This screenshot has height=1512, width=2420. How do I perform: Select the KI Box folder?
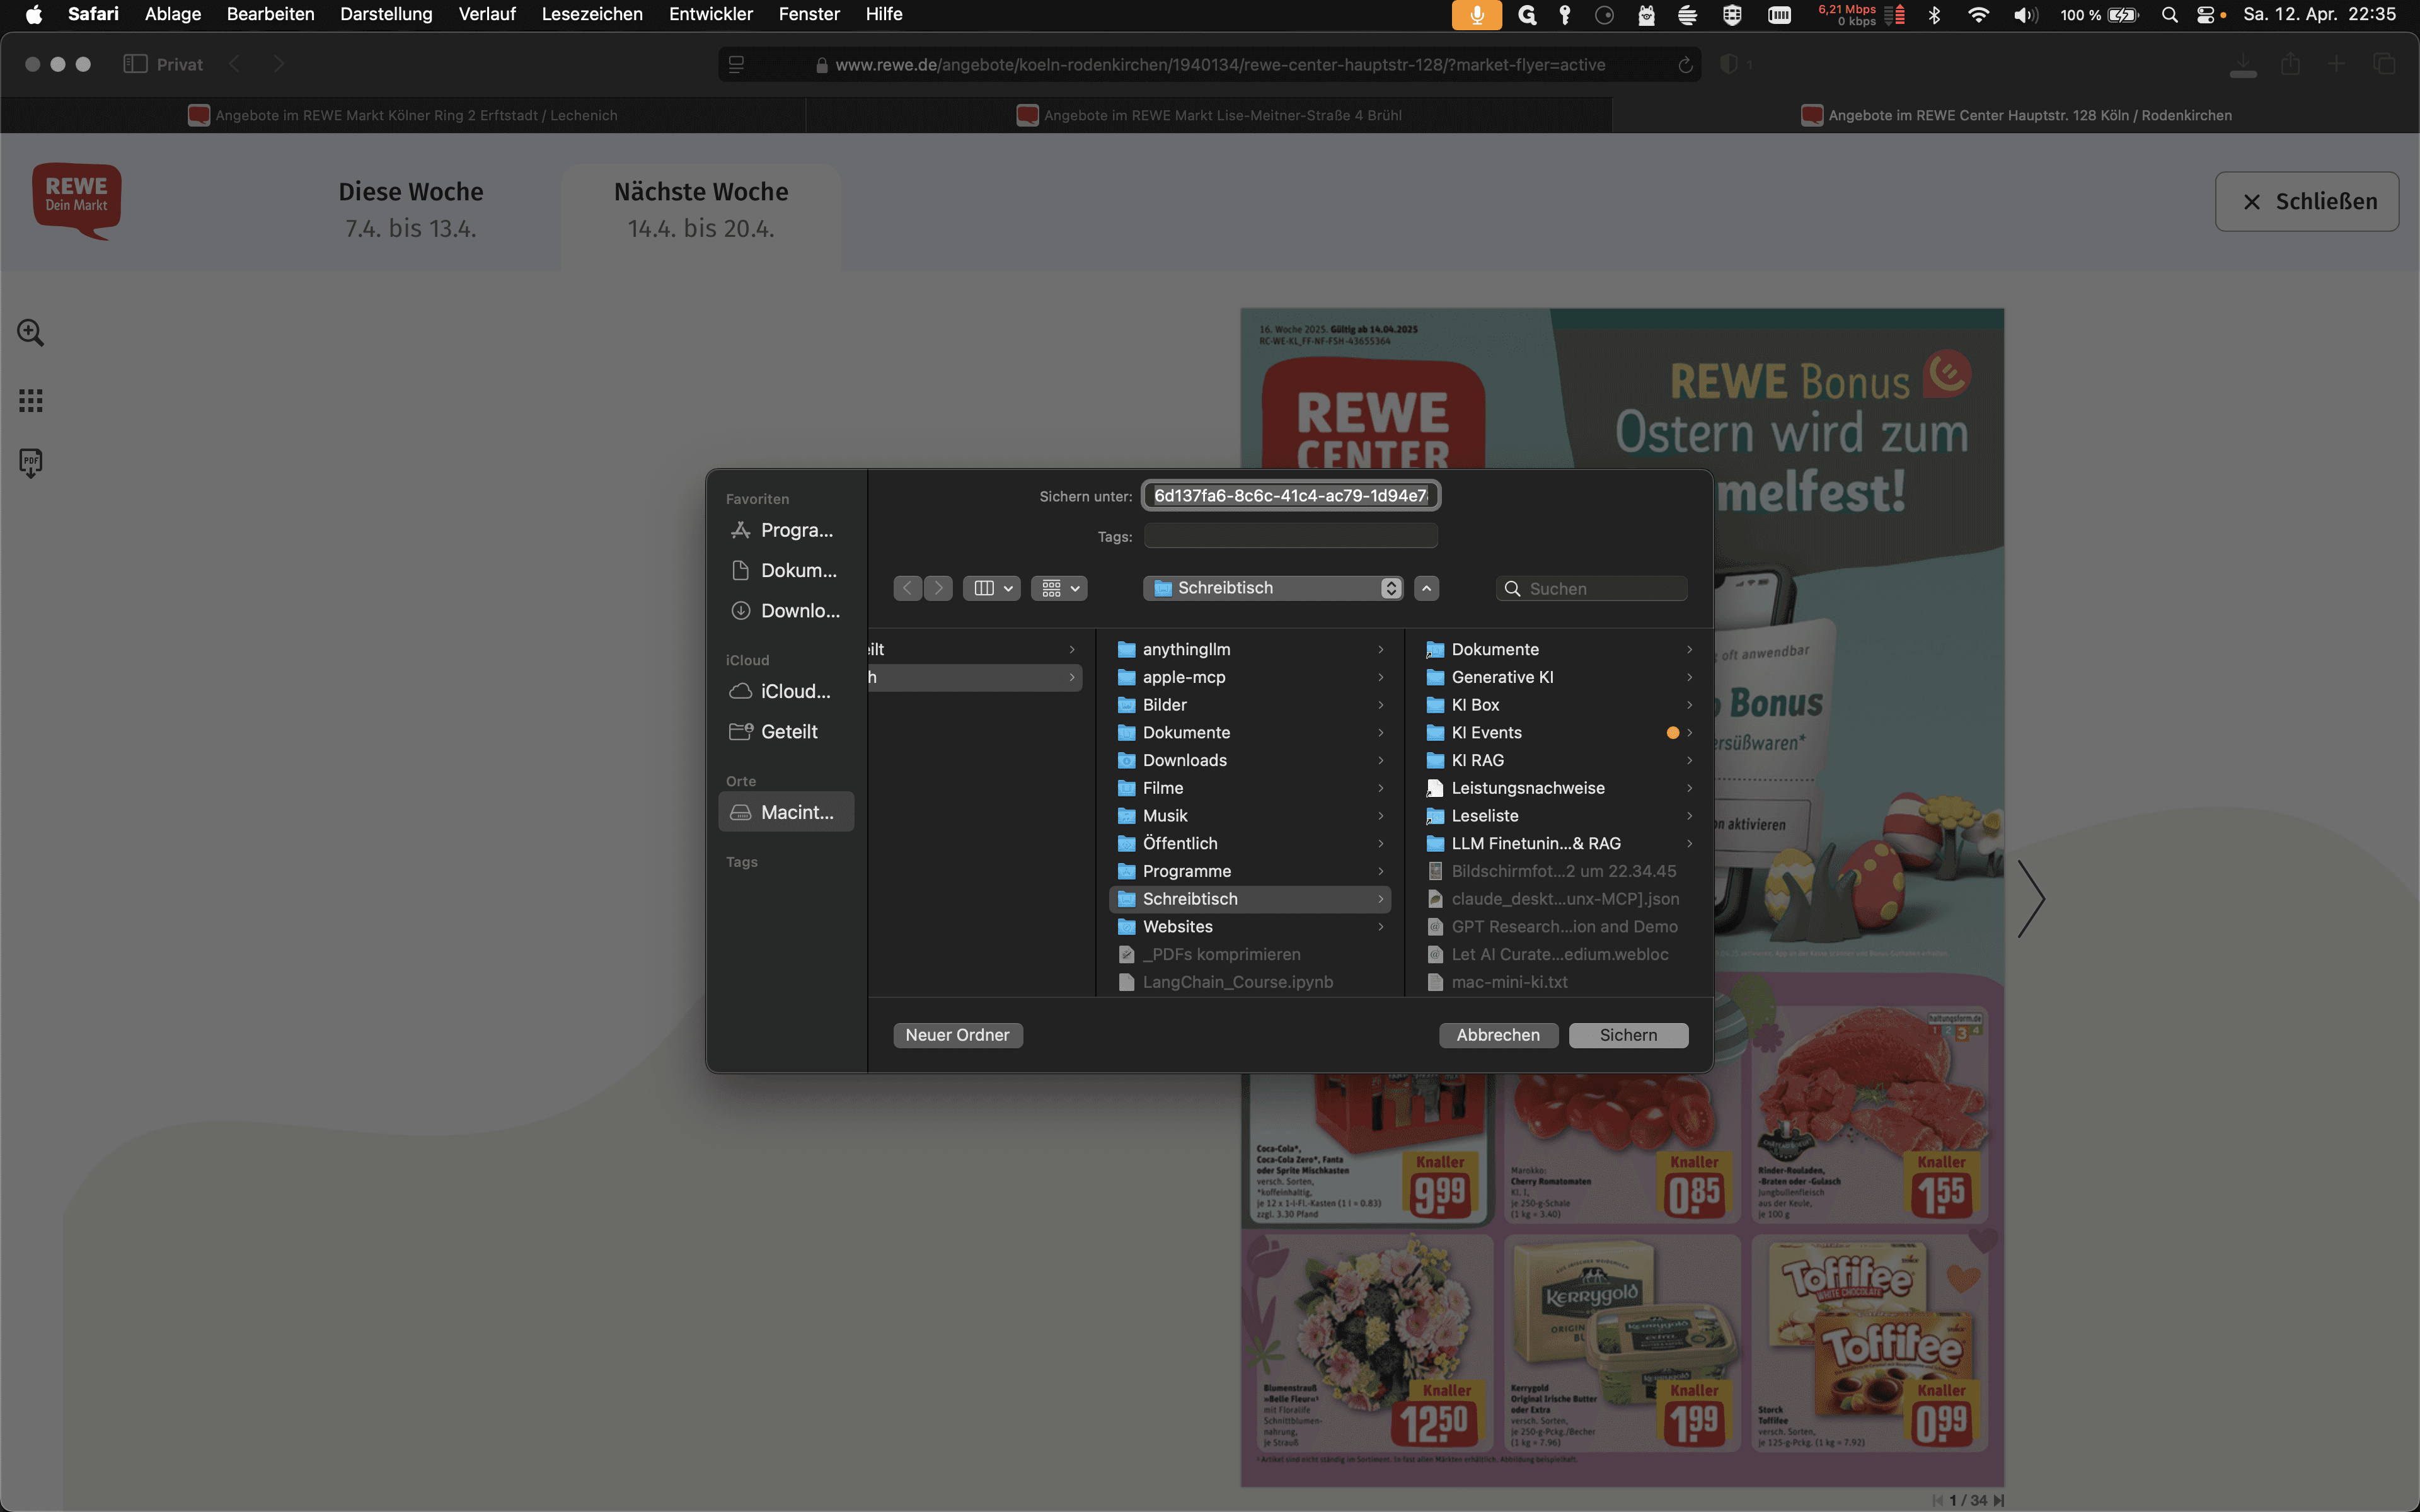[1558, 705]
